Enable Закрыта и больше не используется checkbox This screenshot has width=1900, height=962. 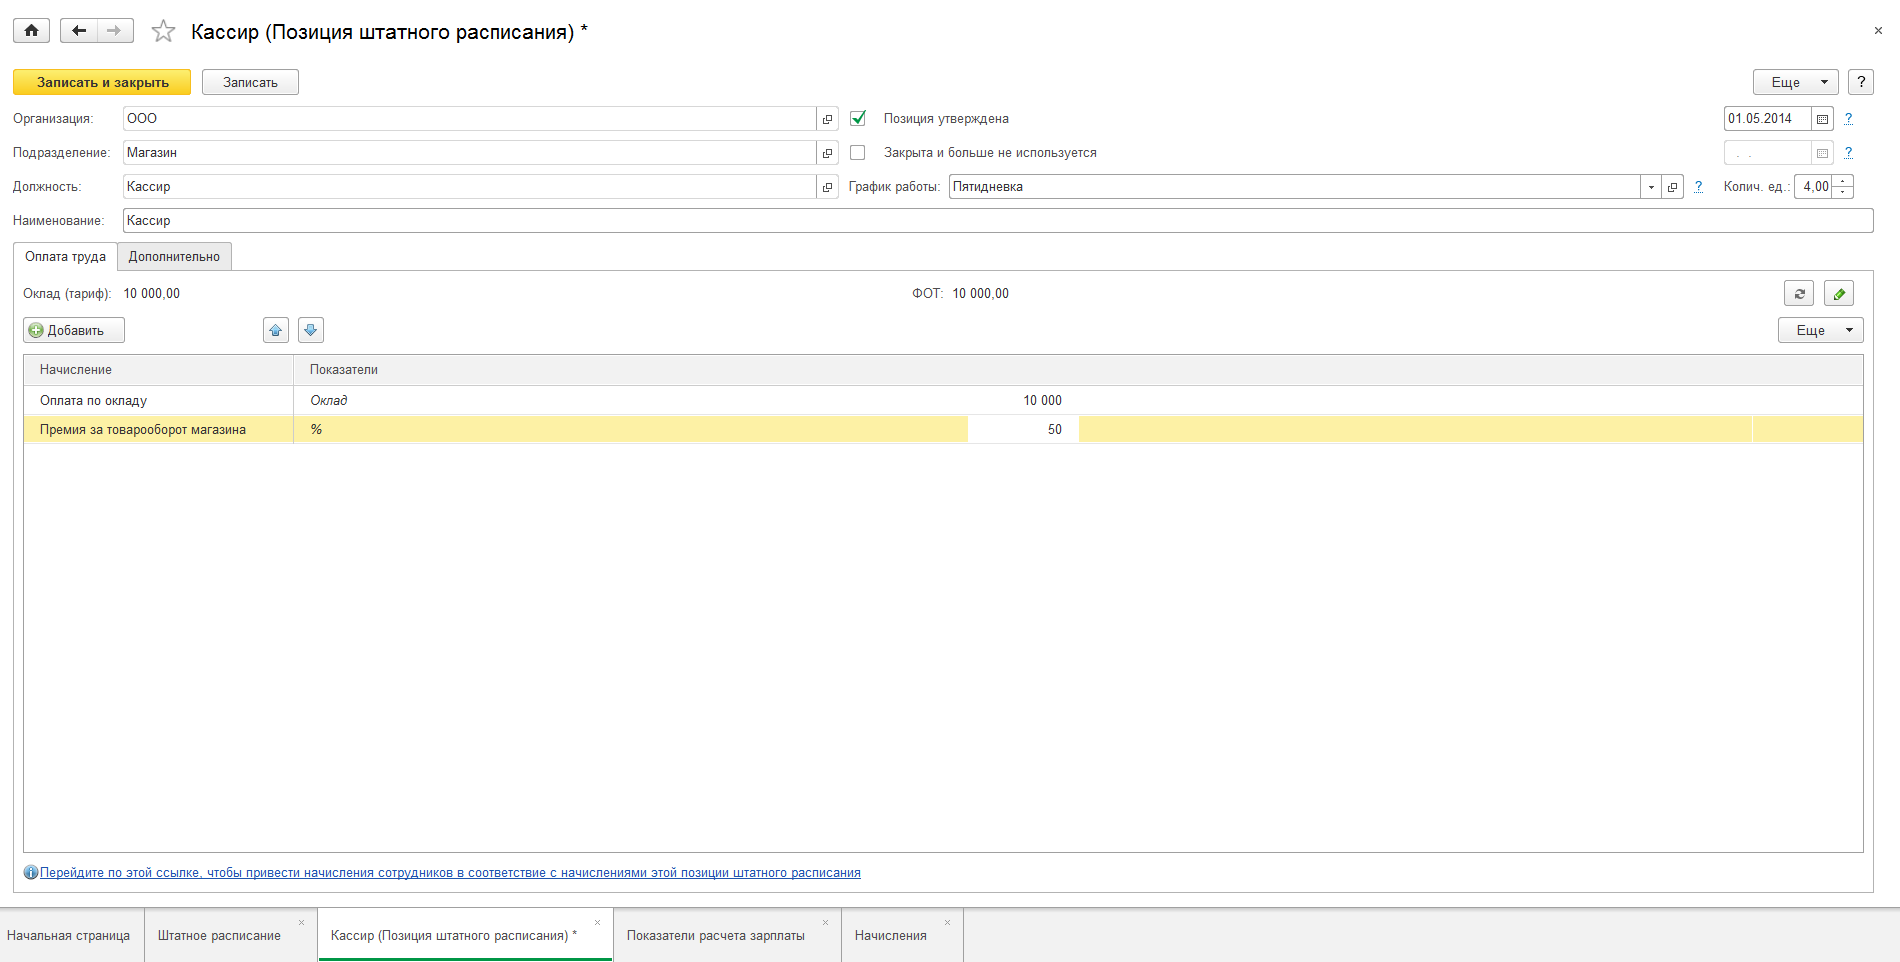[858, 152]
